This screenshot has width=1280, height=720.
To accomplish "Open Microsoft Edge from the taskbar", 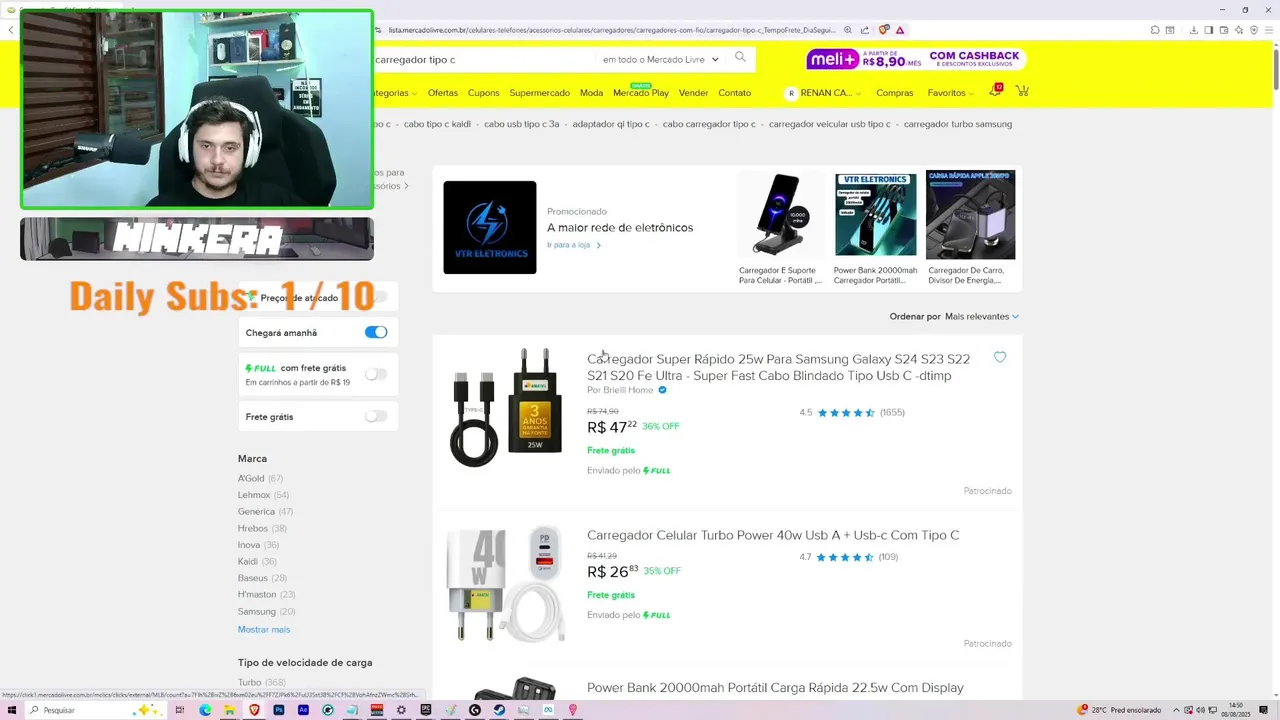I will click(205, 710).
